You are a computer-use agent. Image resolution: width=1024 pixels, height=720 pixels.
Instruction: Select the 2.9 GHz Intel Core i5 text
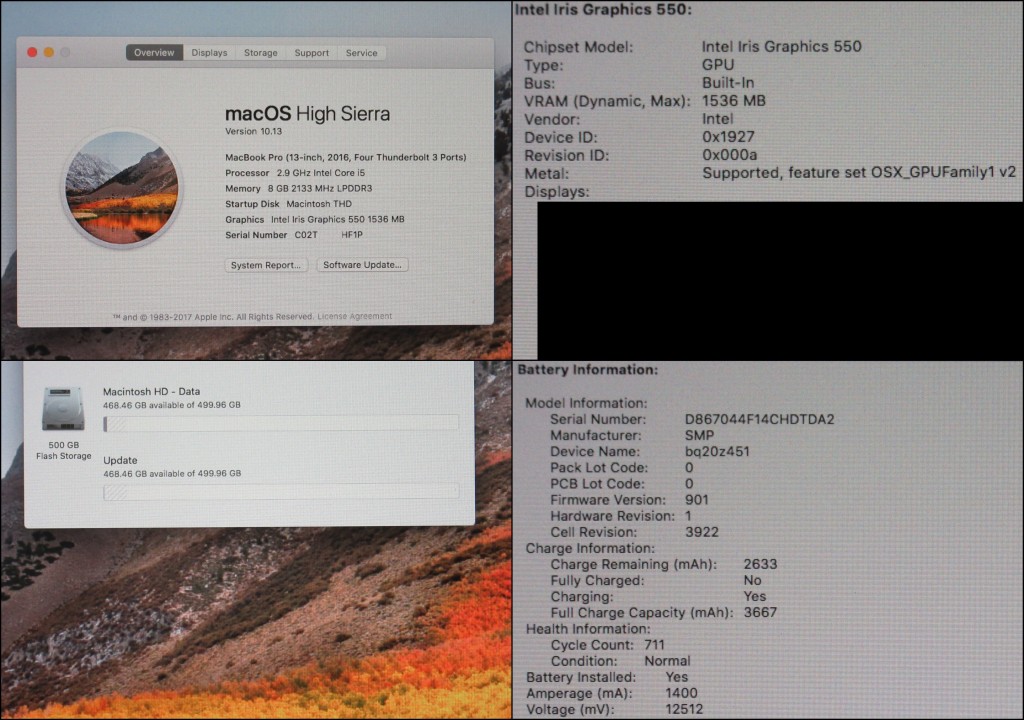[321, 173]
